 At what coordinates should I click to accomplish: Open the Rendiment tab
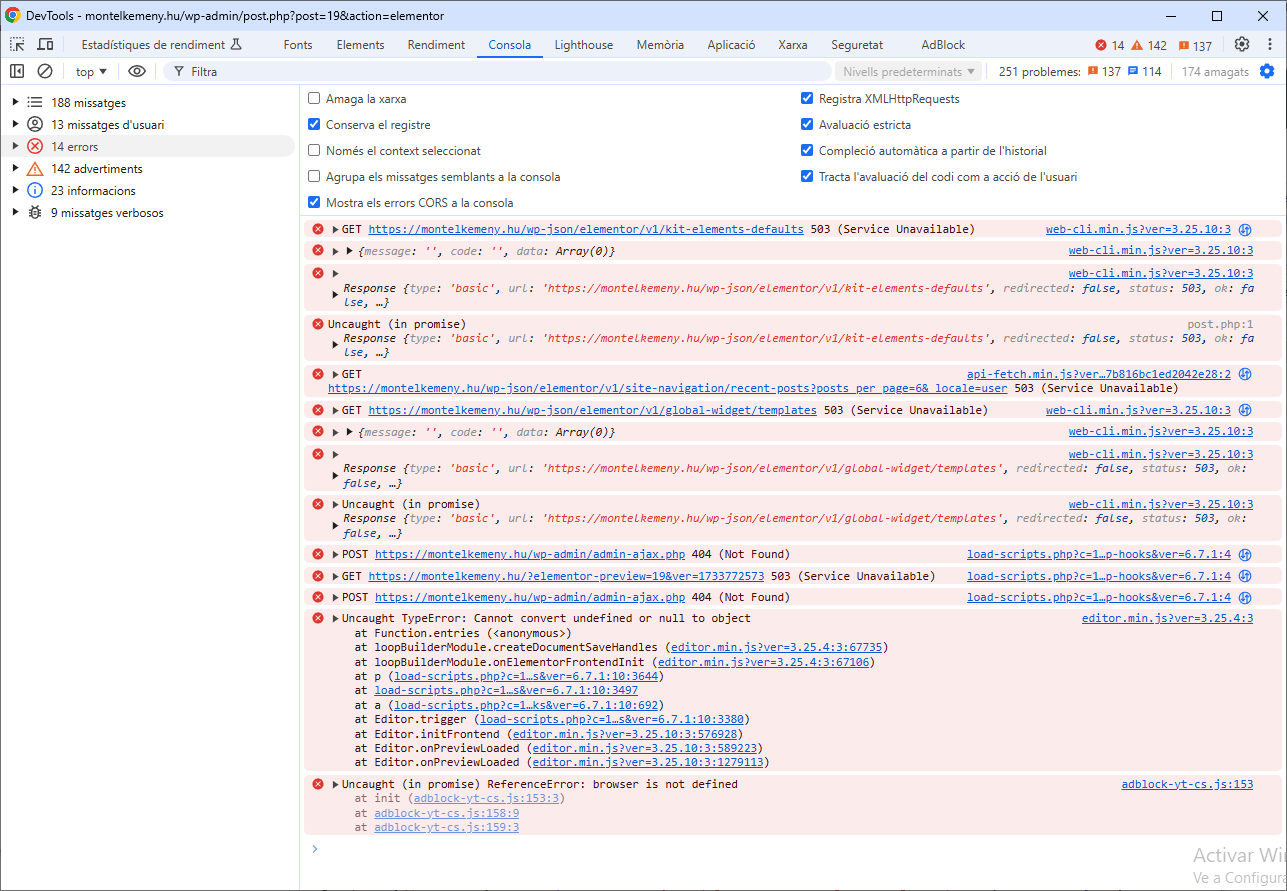point(436,45)
